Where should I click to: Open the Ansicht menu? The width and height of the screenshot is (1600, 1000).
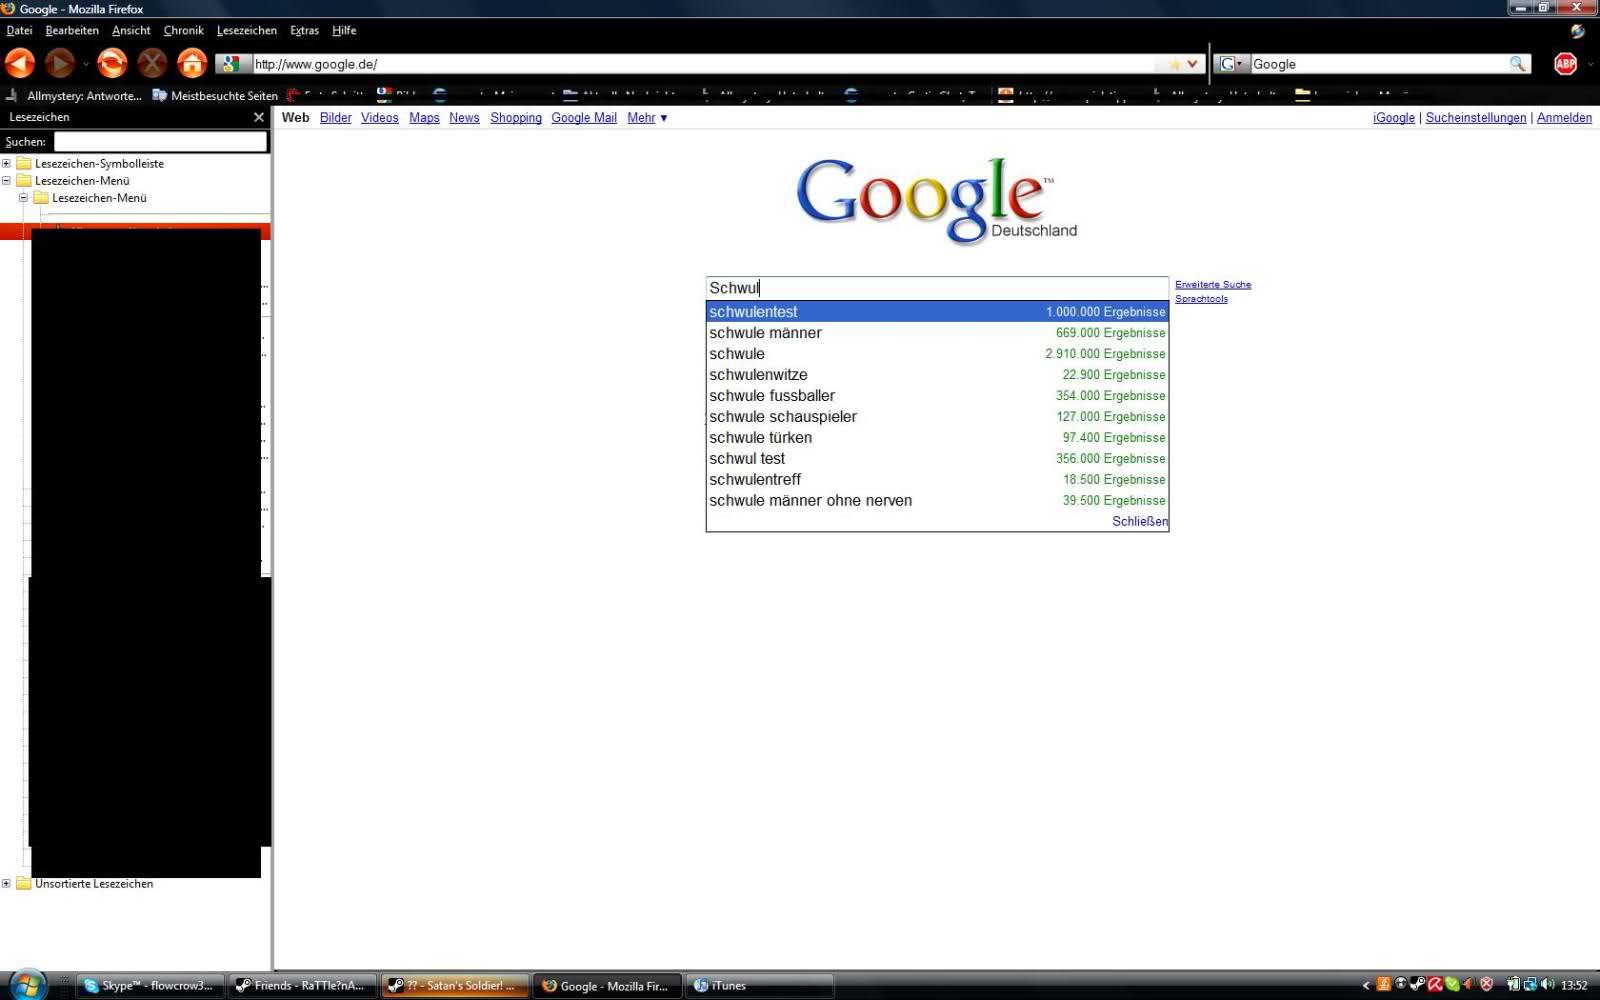click(131, 30)
